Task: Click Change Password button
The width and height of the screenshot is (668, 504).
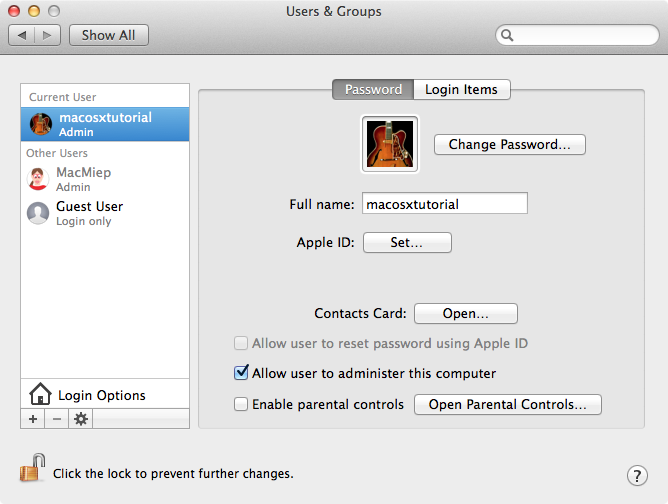Action: [x=510, y=144]
